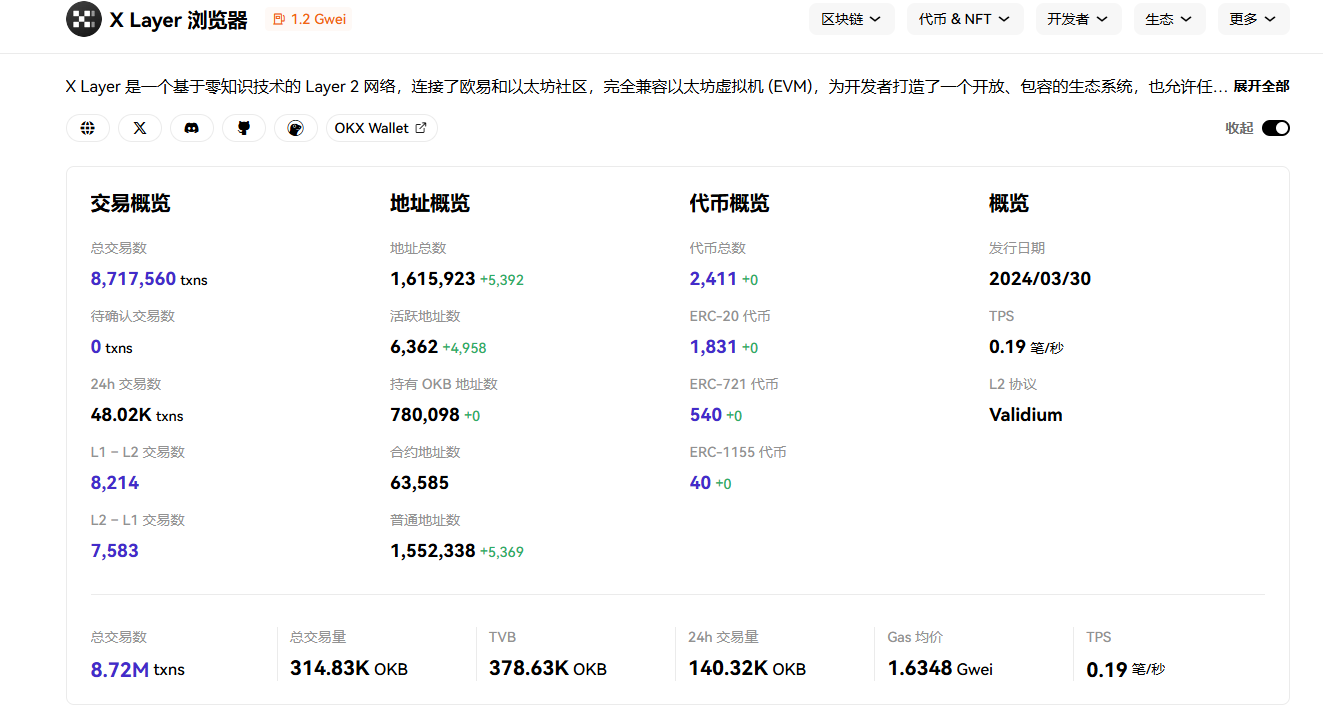This screenshot has width=1323, height=717.
Task: Click the L1 – L2 transactions value 8,214
Action: [115, 483]
